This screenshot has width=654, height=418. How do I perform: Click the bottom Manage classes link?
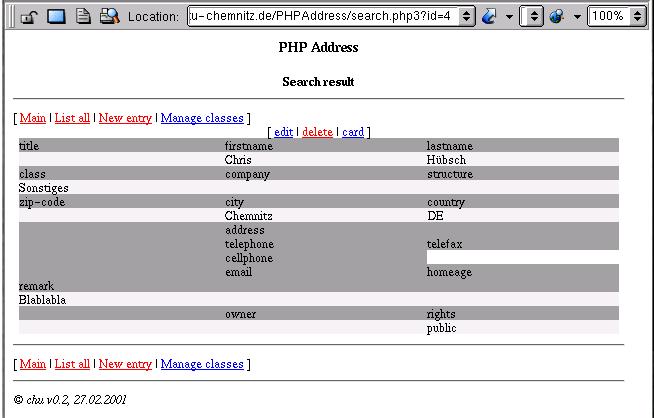[201, 364]
